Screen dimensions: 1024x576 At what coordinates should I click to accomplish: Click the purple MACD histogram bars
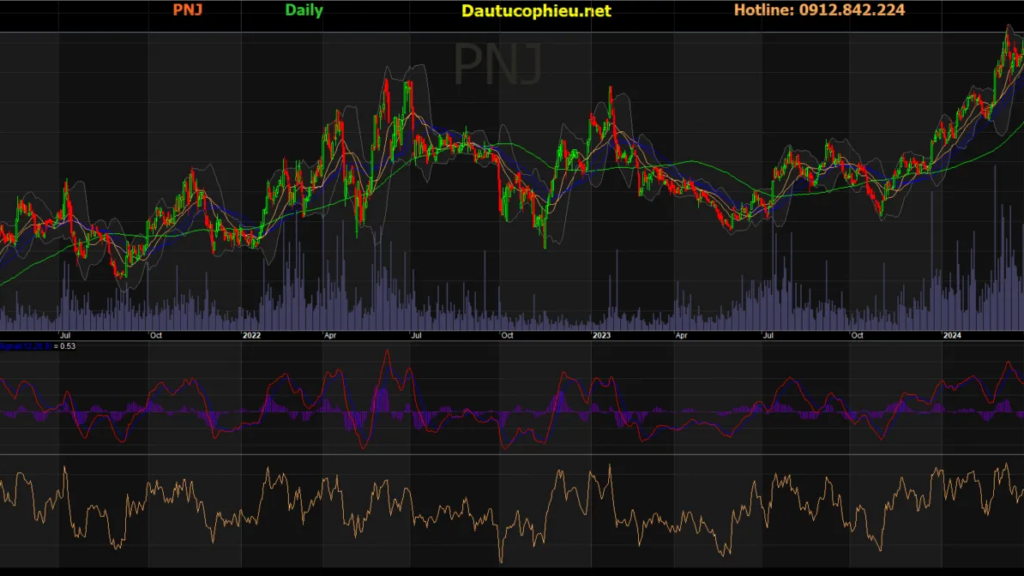pos(380,402)
